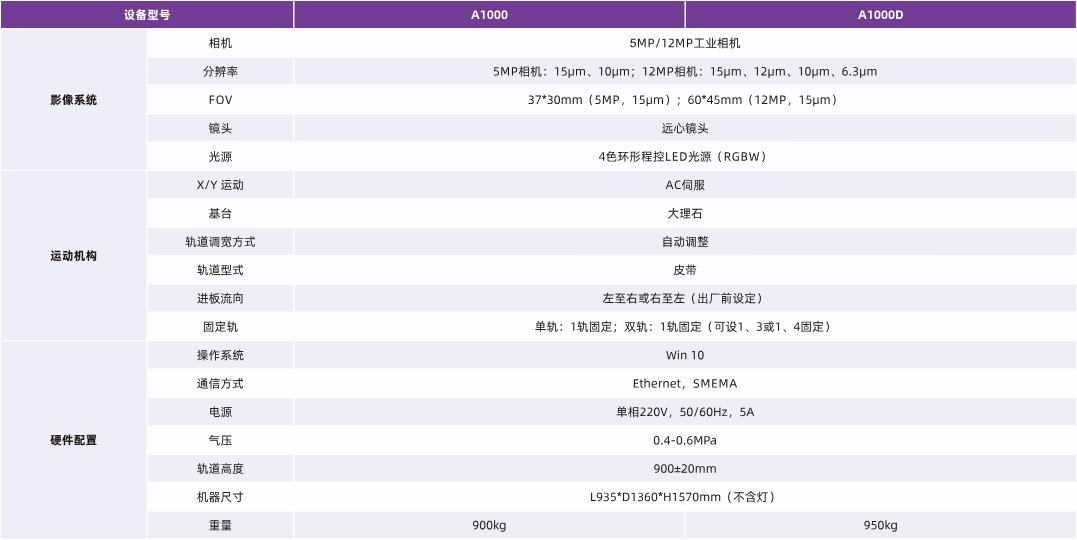Viewport: 1077px width, 540px height.
Task: Select the Ethernet, SMEMA cell
Action: coord(684,383)
